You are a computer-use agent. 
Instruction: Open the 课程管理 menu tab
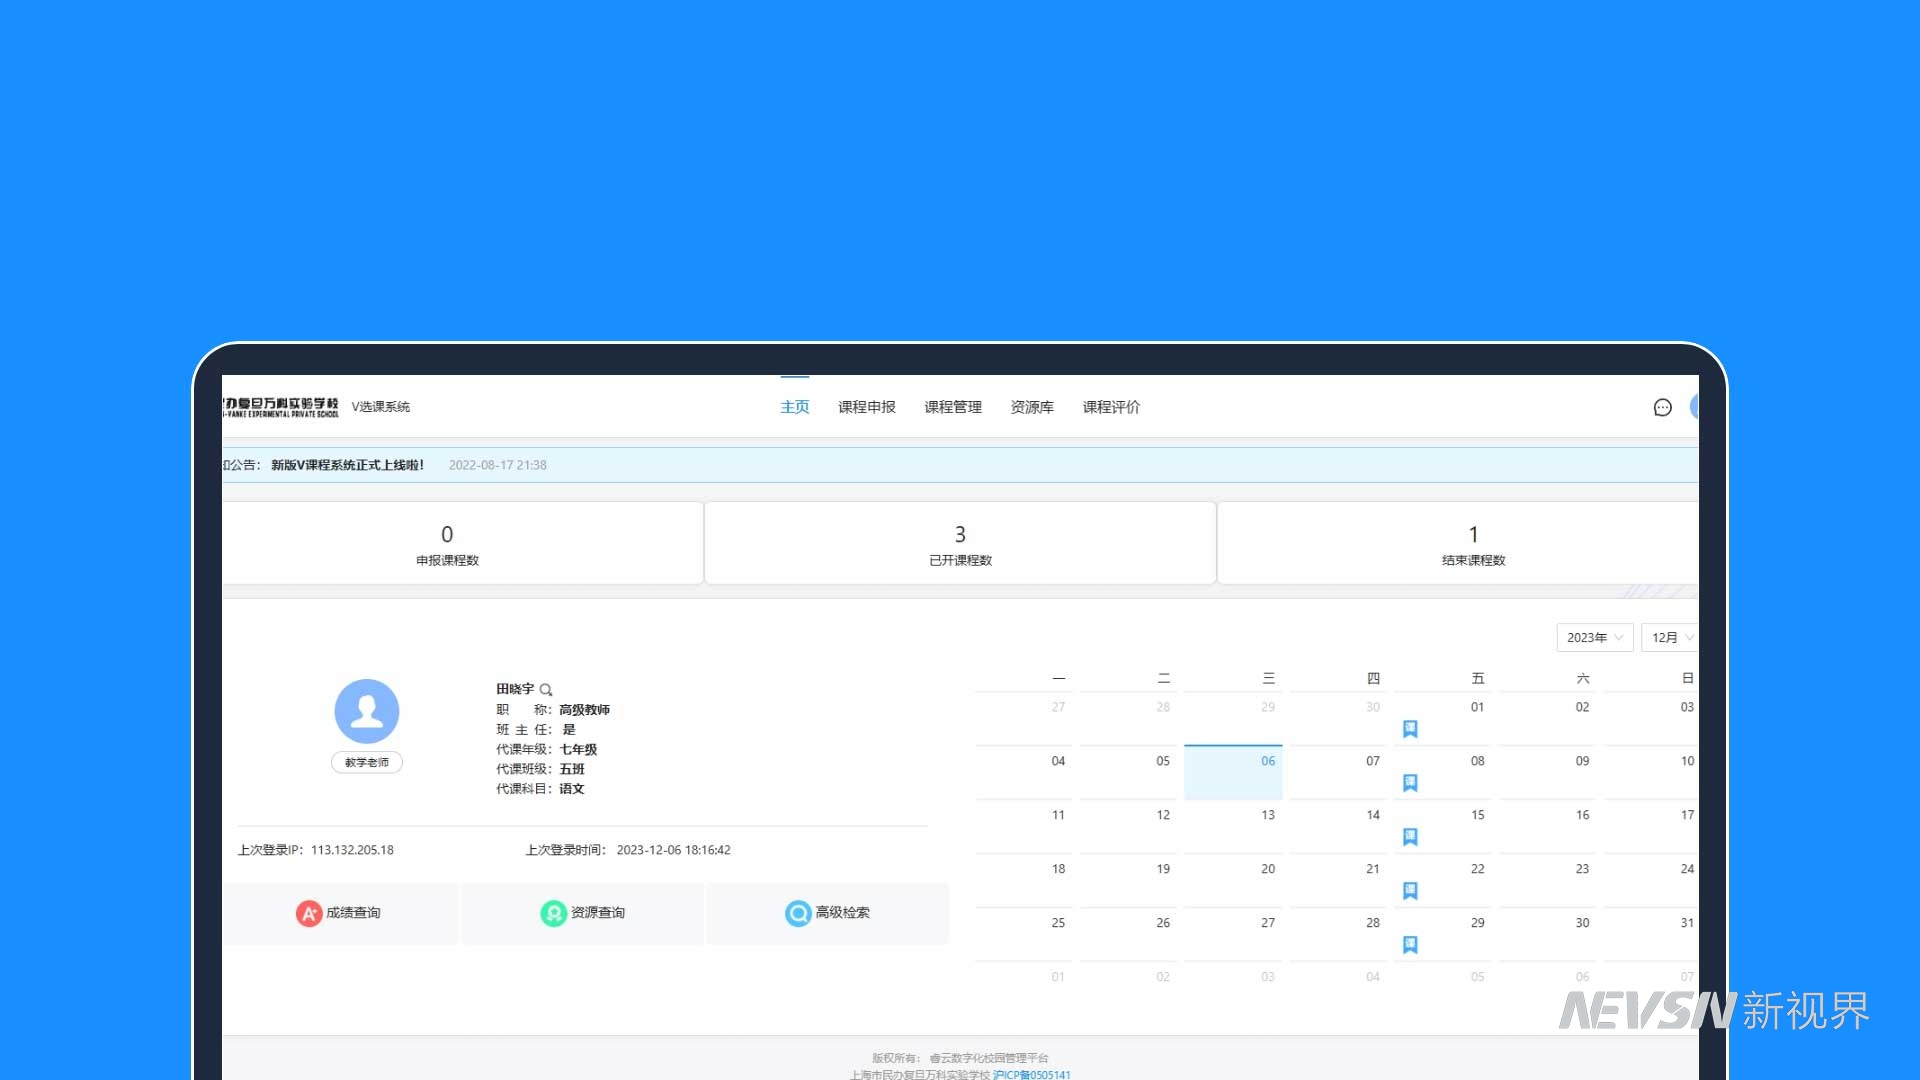pyautogui.click(x=952, y=407)
